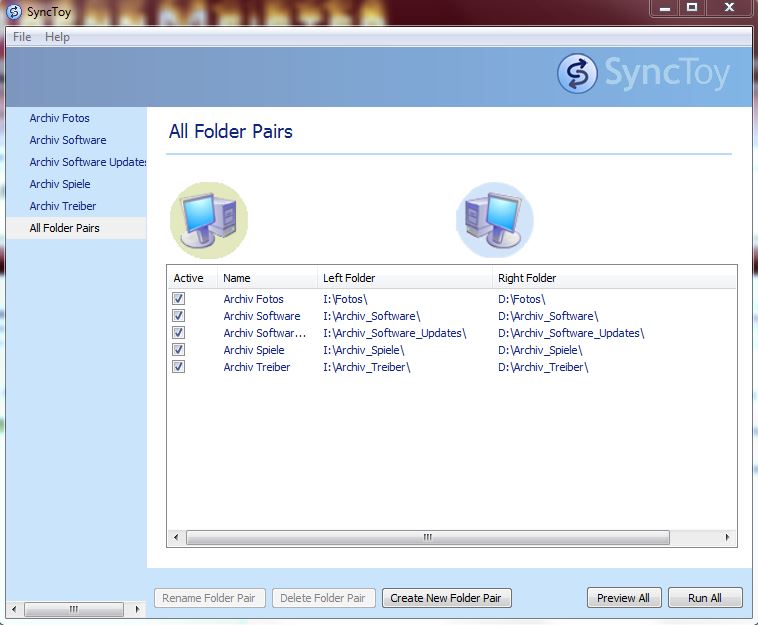Select Archiv Spiele in the sidebar
Screen dimensions: 758x625
click(60, 184)
